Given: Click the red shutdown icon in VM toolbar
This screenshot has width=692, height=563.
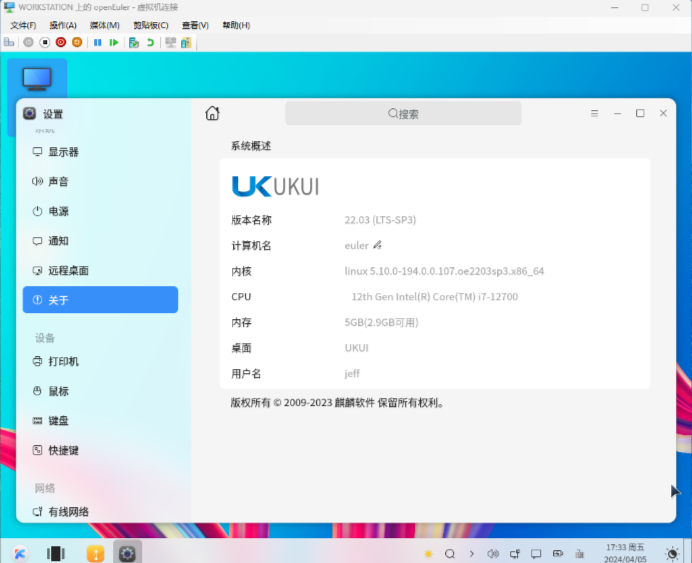Looking at the screenshot, I should [61, 43].
